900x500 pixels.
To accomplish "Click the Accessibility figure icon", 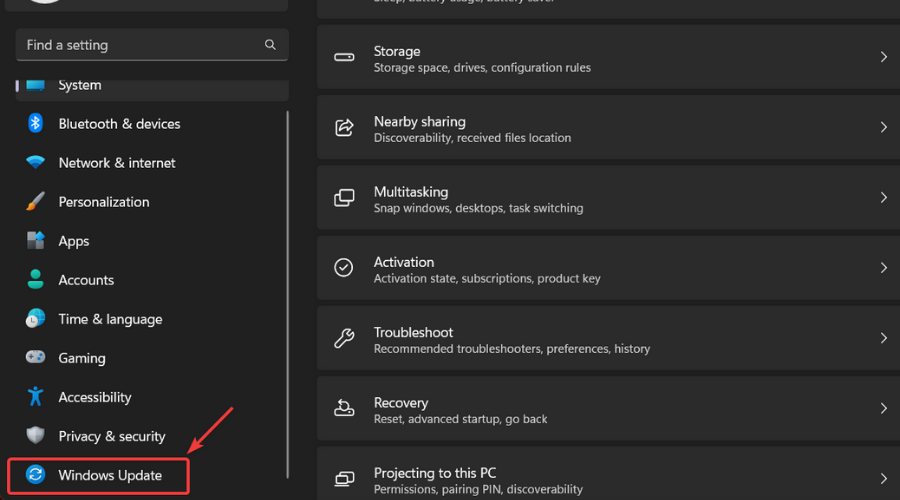I will click(x=36, y=397).
